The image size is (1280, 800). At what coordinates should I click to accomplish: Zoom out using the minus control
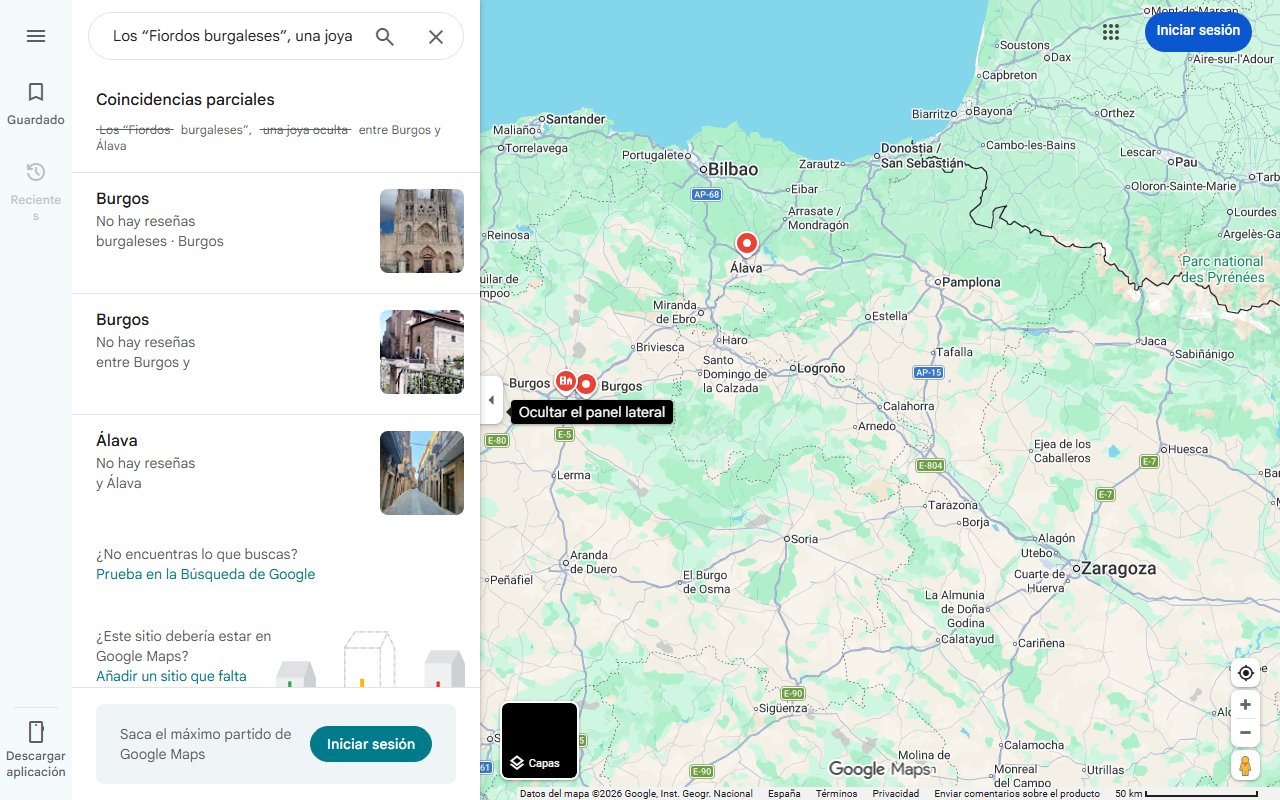click(1245, 732)
